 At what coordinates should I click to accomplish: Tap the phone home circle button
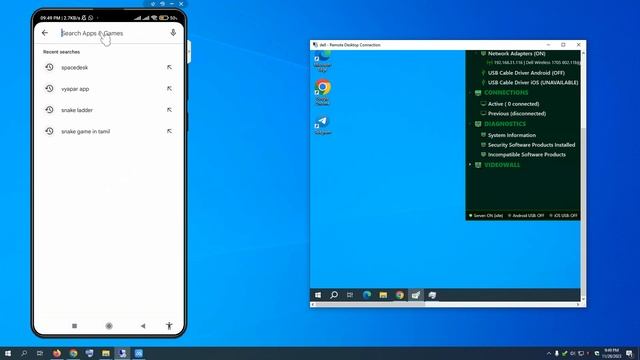109,326
